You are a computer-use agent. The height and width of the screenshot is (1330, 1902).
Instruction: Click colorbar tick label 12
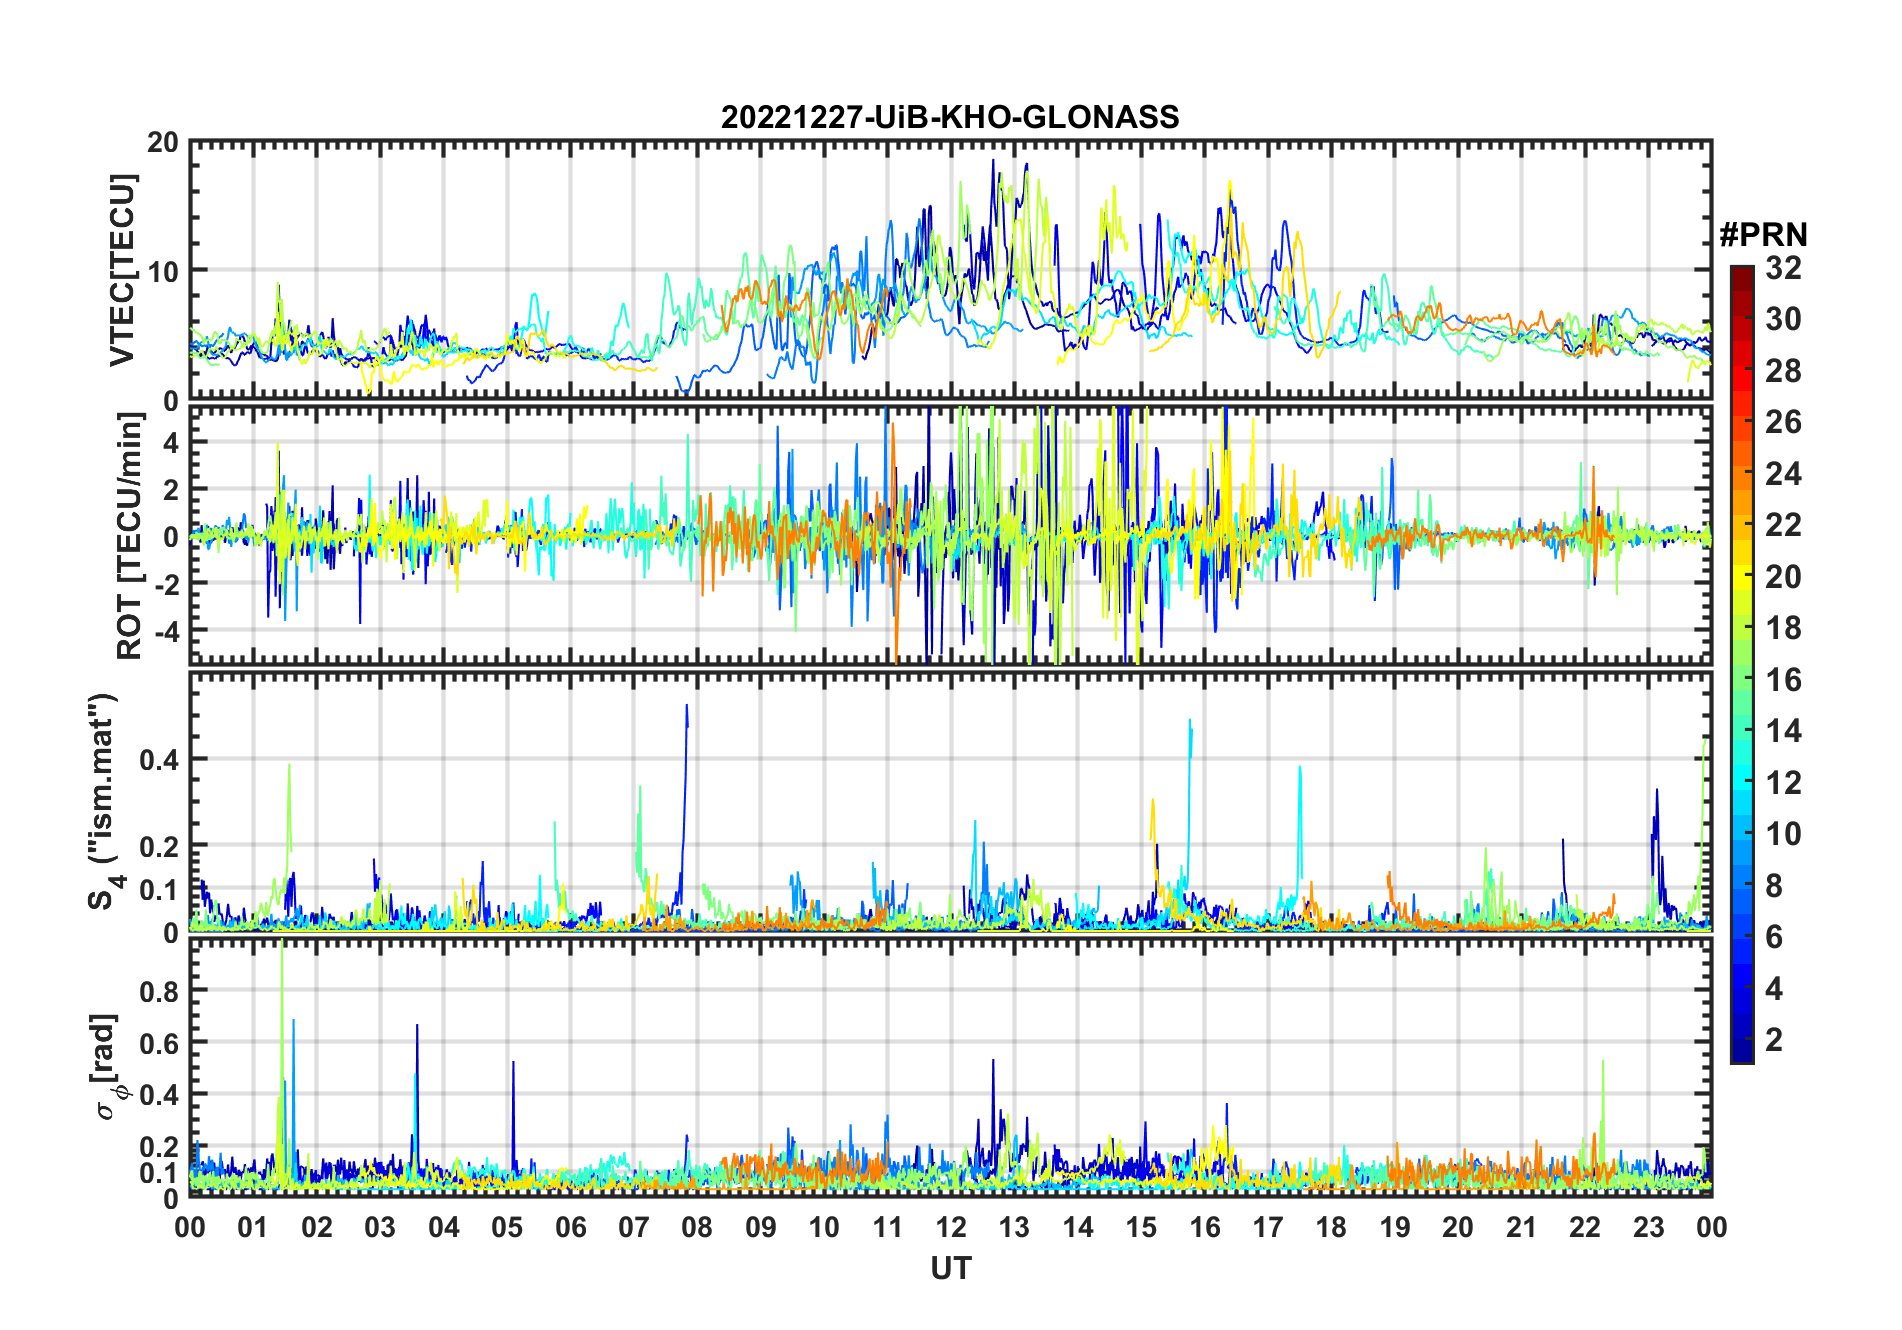[1783, 782]
